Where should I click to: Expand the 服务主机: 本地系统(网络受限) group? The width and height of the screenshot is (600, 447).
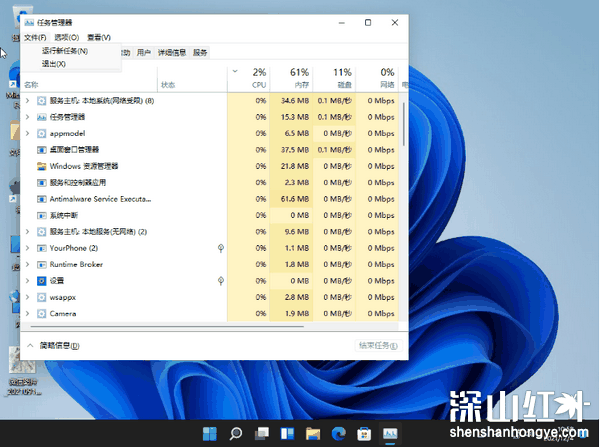tap(27, 101)
